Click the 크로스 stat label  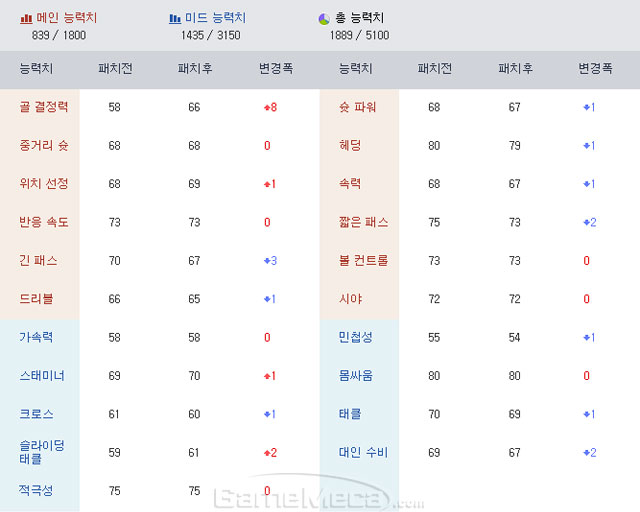coord(36,414)
